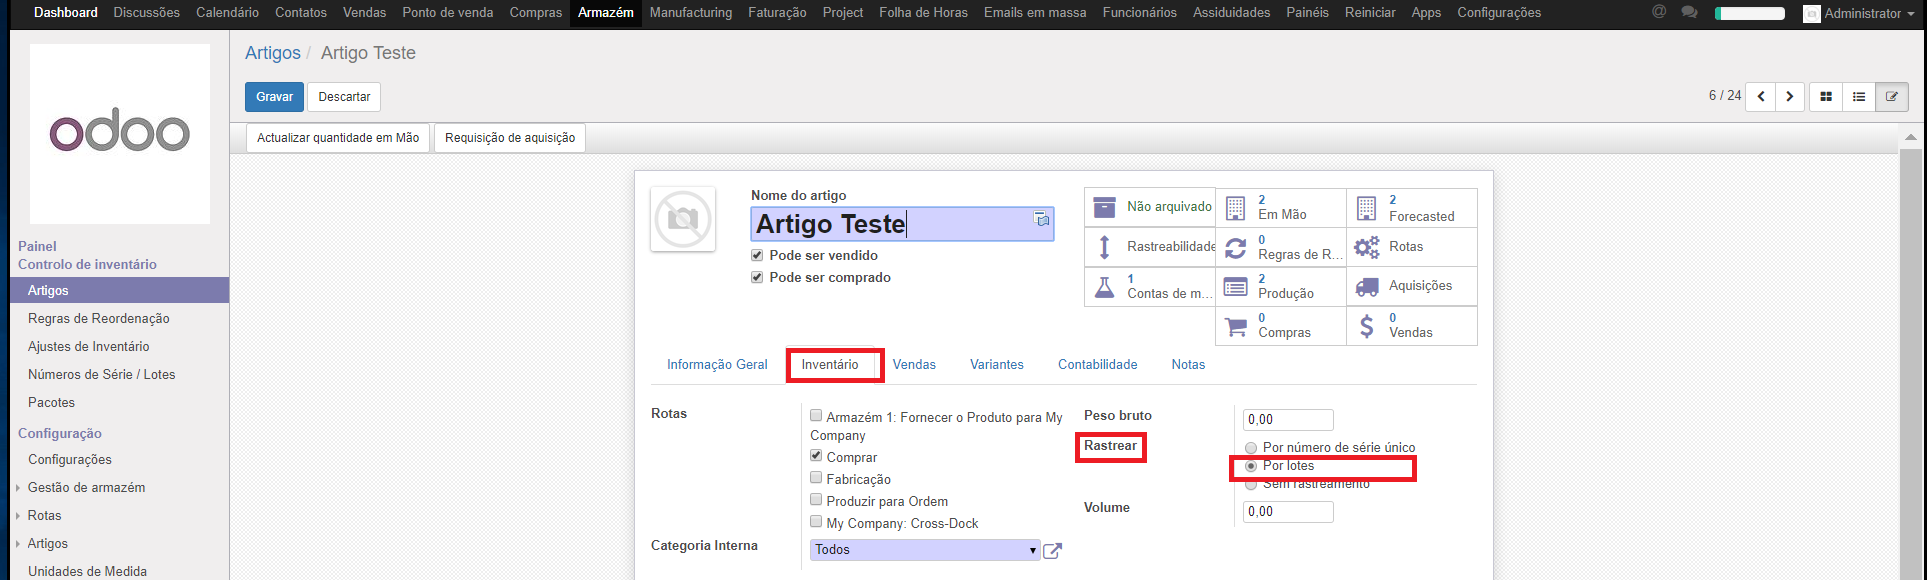
Task: Click the Peso bruto input field
Action: pyautogui.click(x=1288, y=420)
